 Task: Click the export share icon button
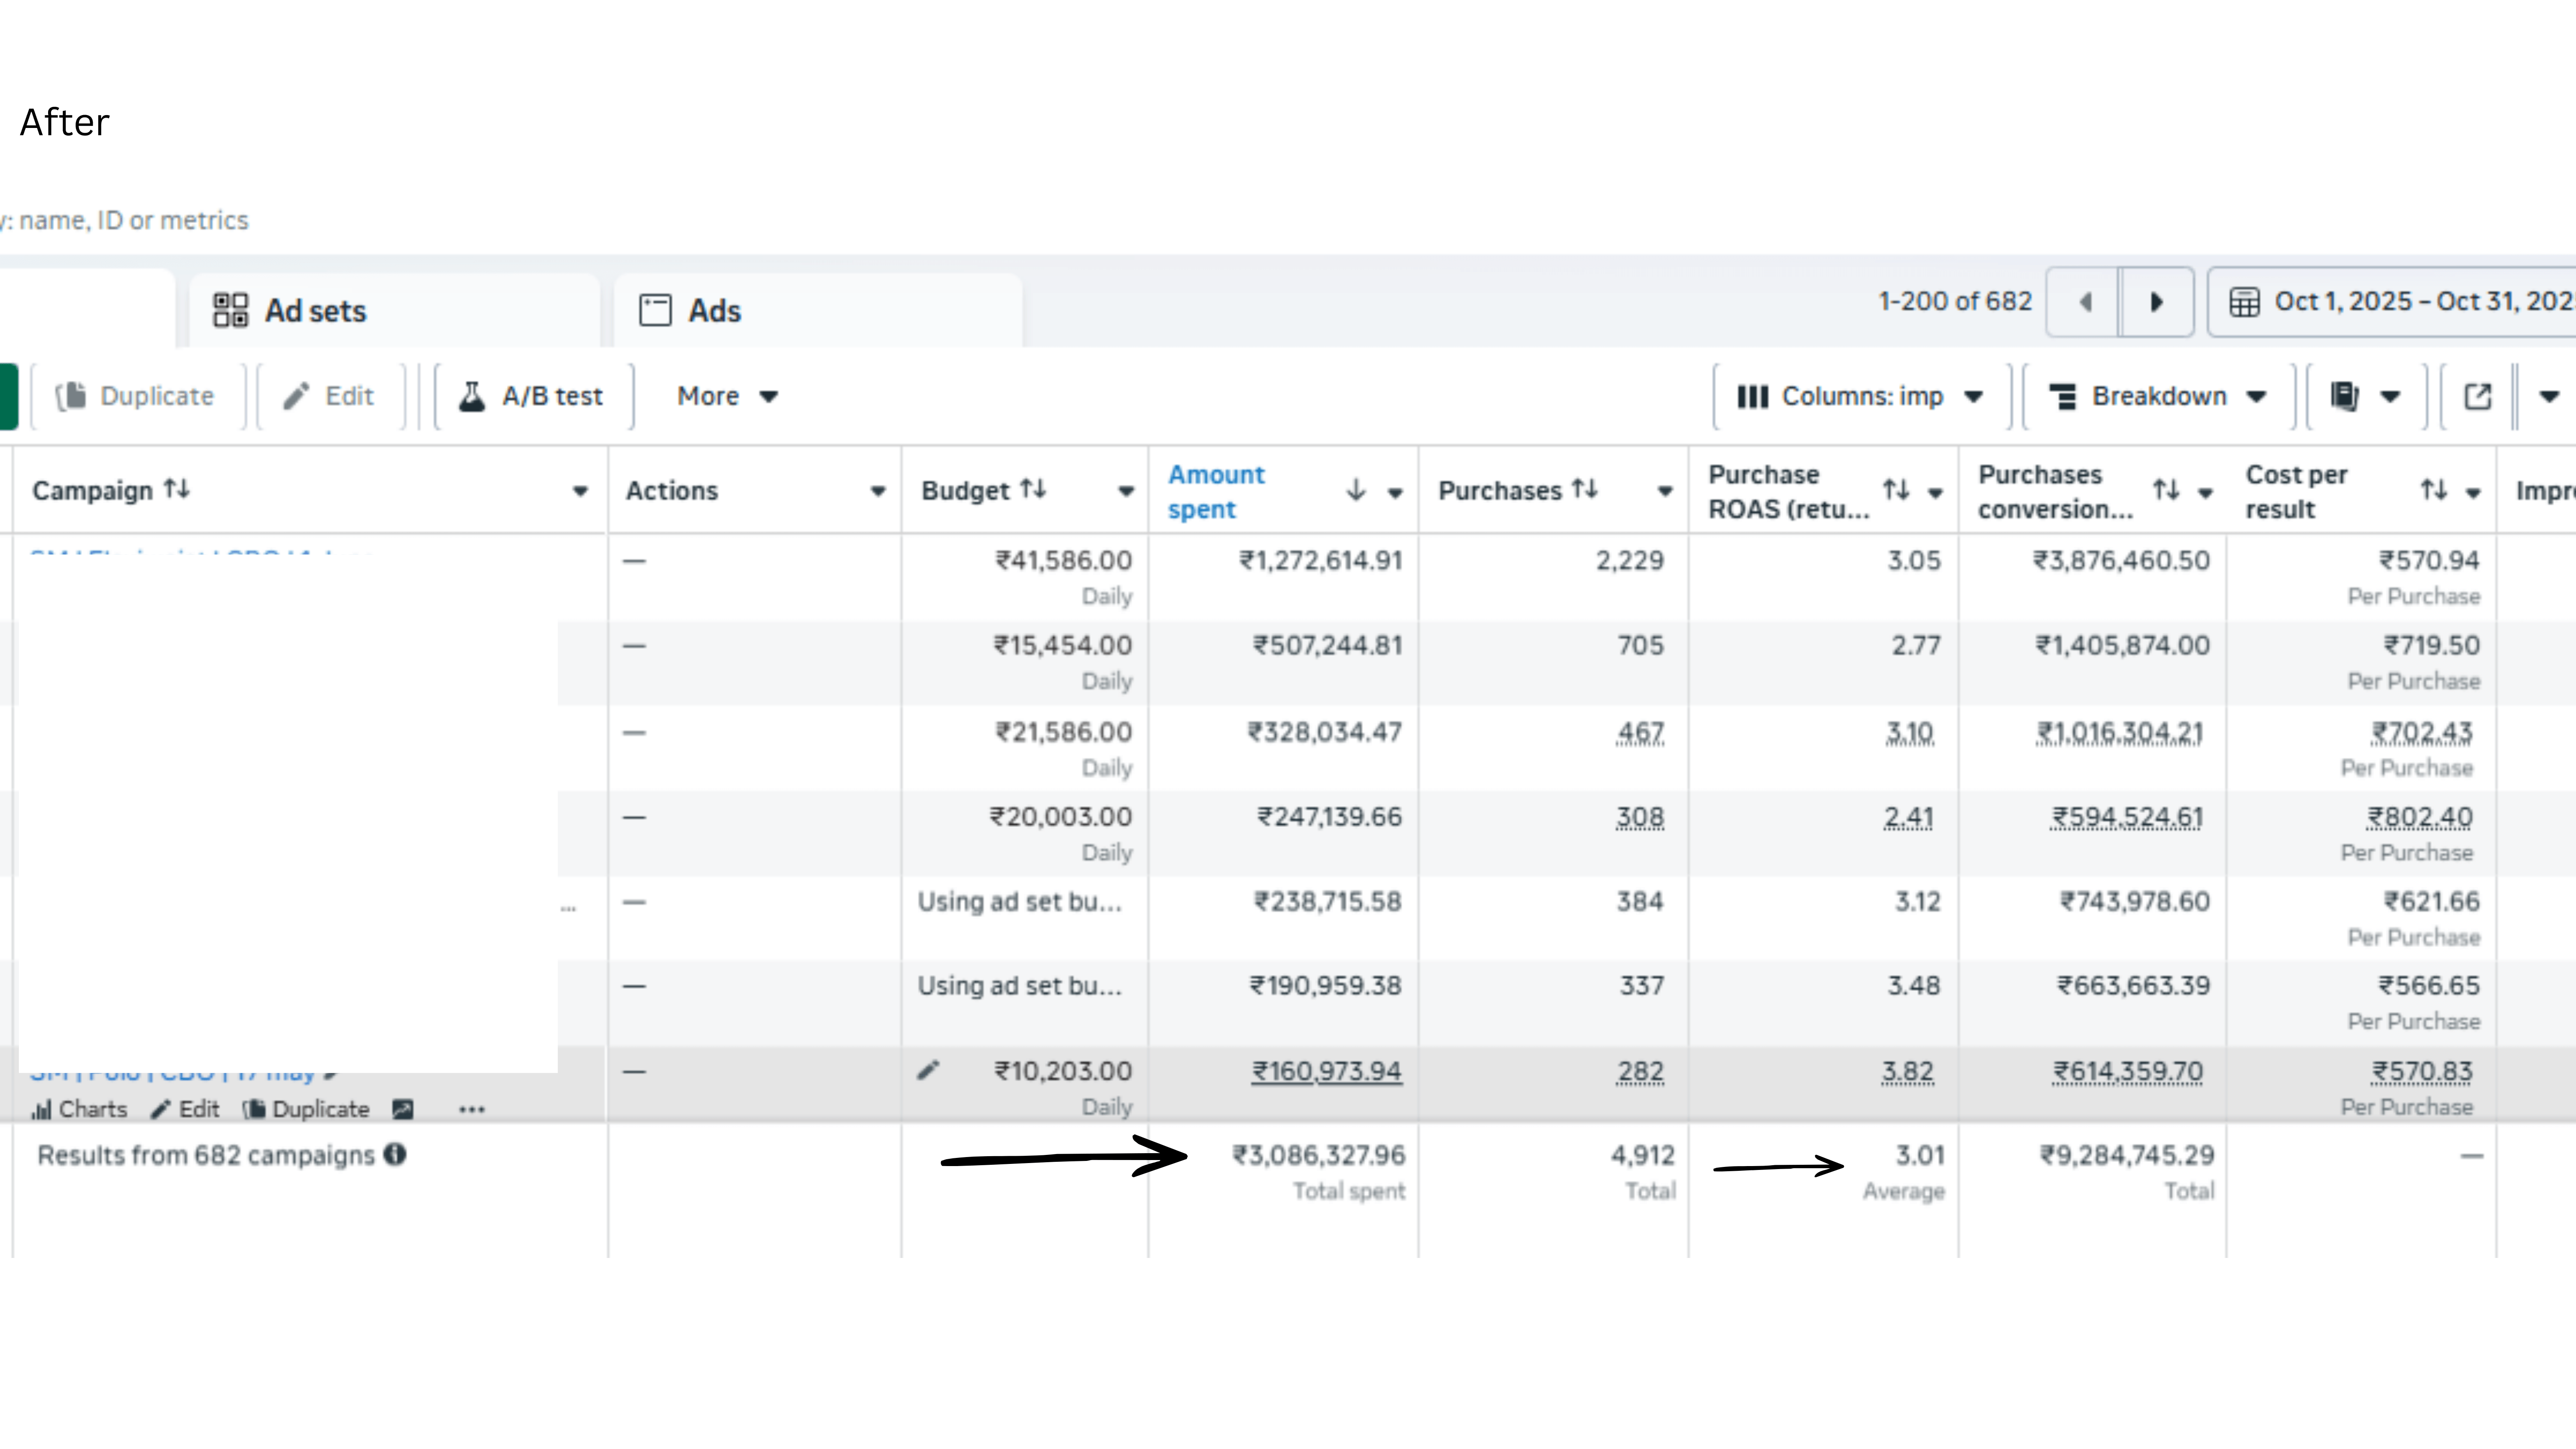[2477, 396]
